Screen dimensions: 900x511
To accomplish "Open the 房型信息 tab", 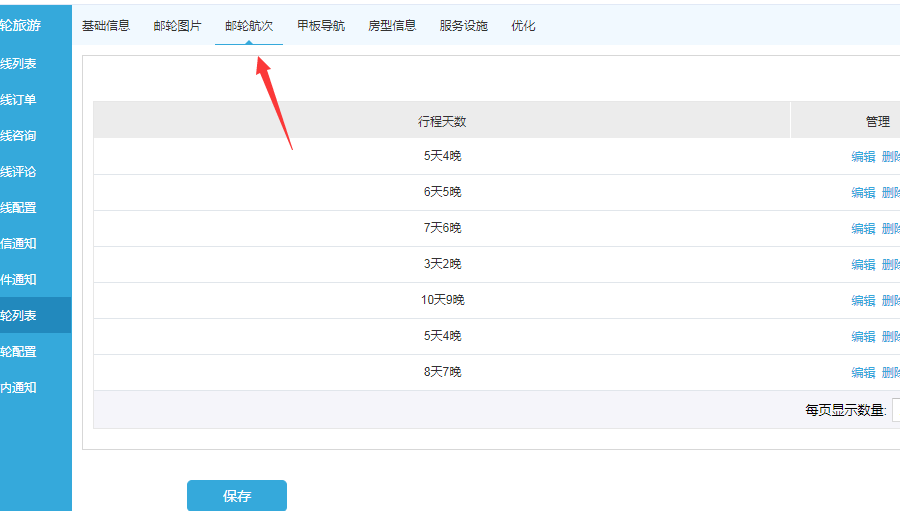I will pos(392,26).
